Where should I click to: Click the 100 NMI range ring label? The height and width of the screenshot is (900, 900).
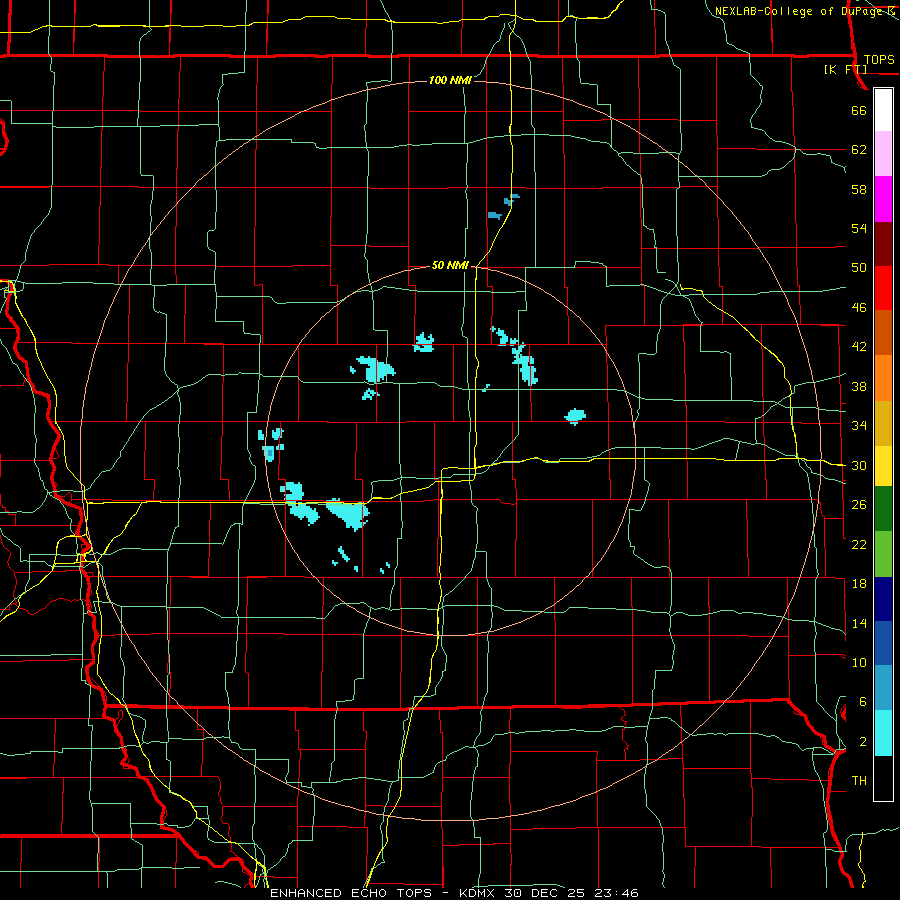(x=450, y=80)
